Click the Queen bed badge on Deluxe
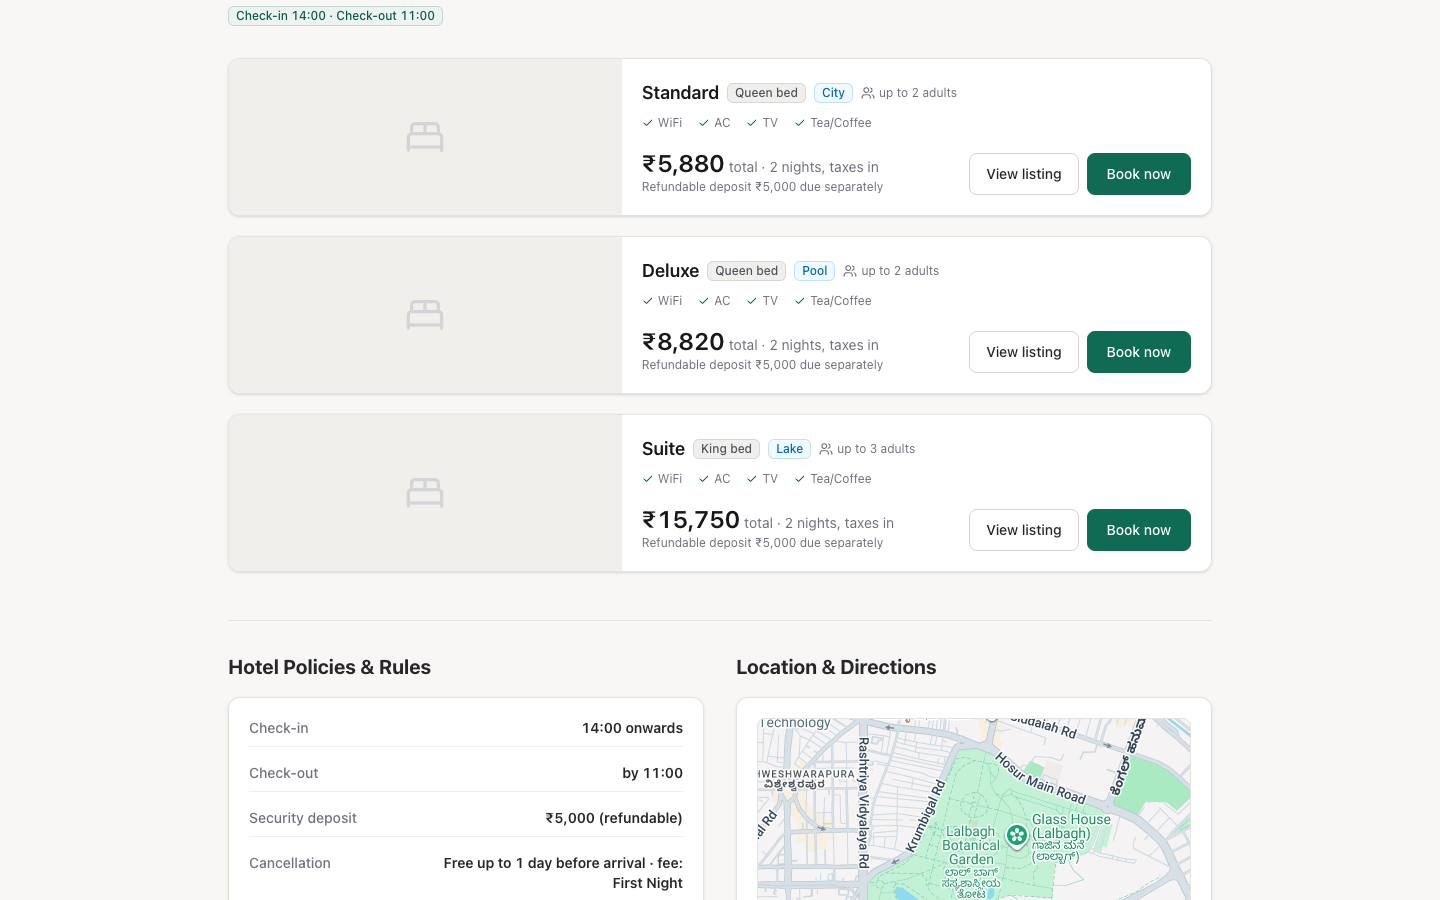Screen dimensions: 1440x900 746,271
